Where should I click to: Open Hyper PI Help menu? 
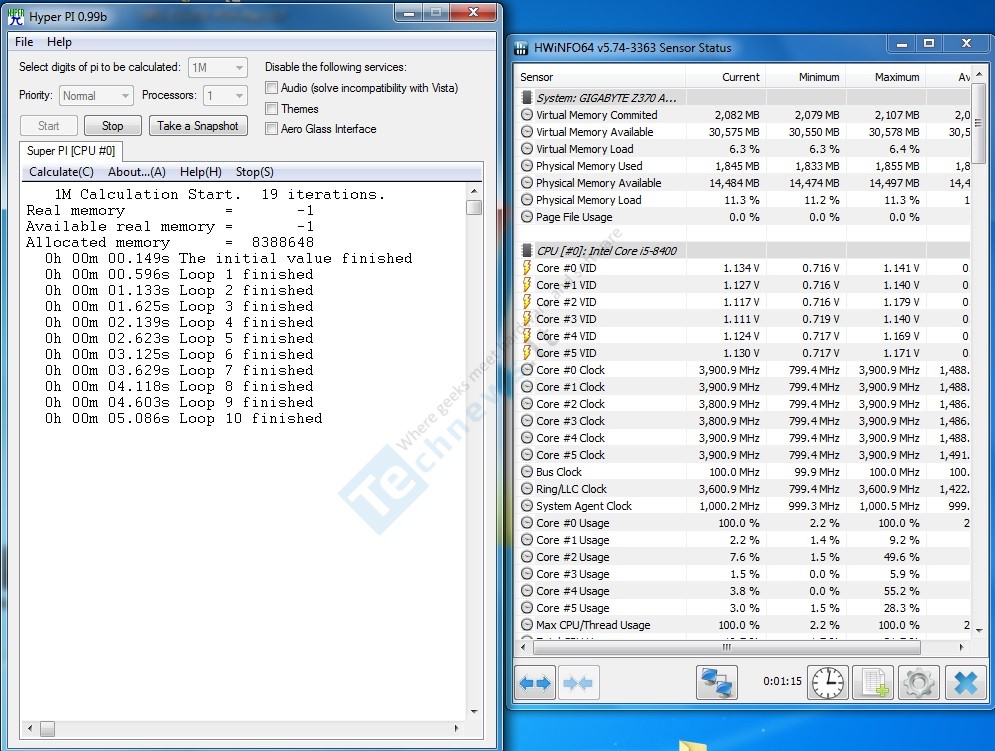click(59, 42)
